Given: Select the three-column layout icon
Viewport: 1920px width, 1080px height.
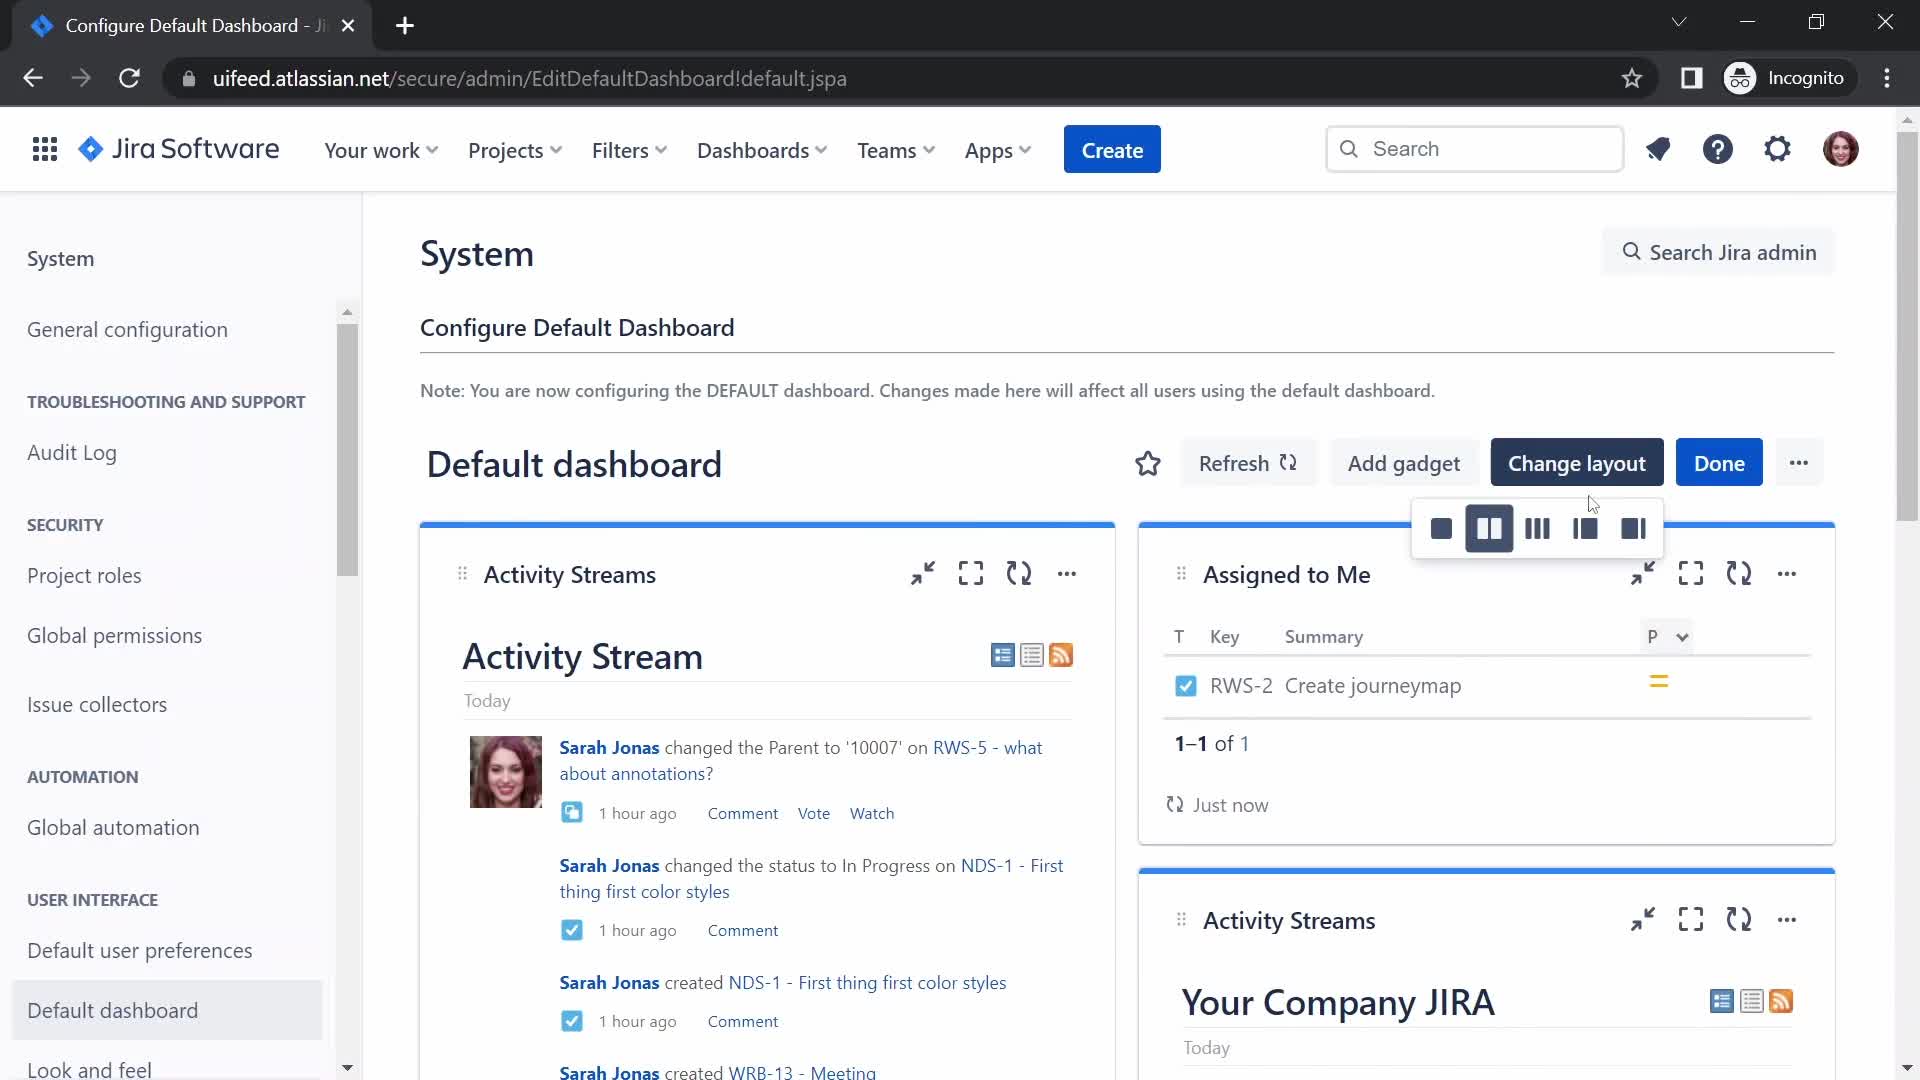Looking at the screenshot, I should pyautogui.click(x=1536, y=529).
